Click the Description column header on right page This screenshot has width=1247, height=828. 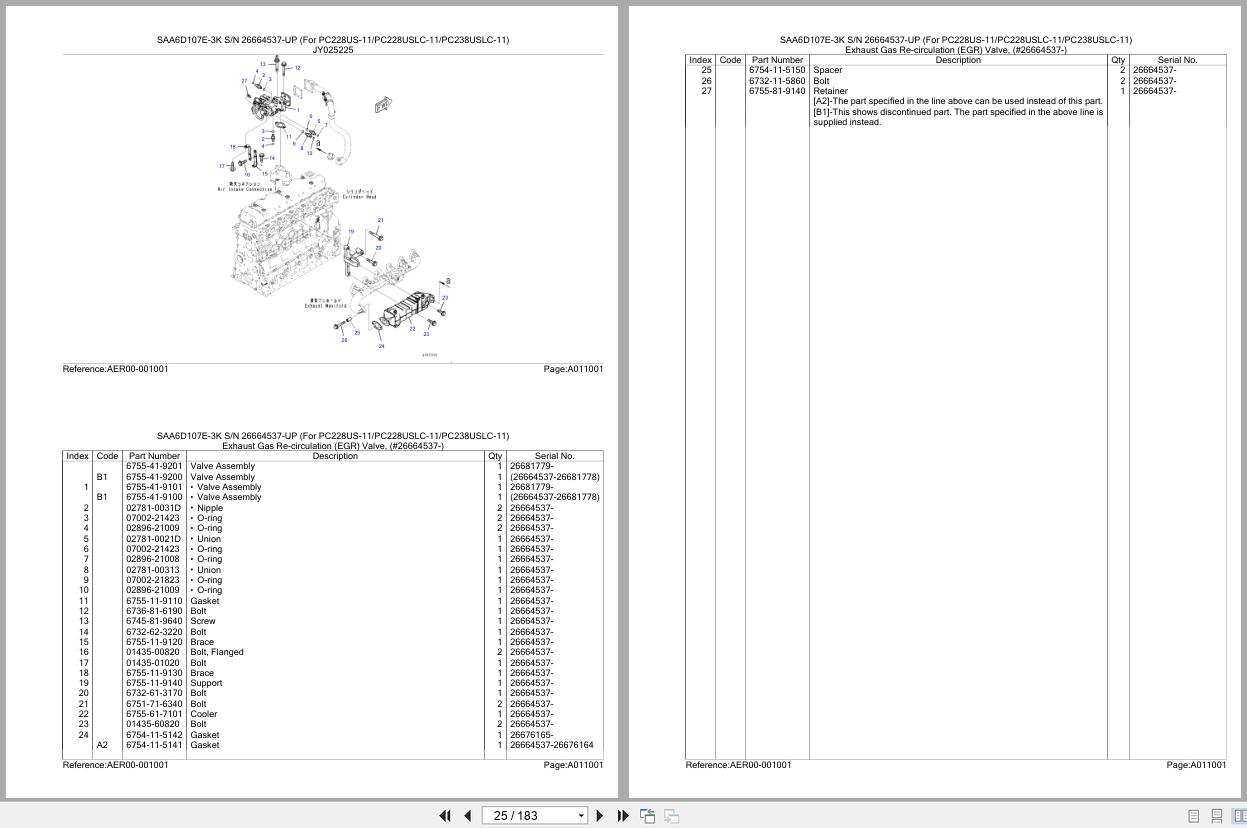point(958,60)
